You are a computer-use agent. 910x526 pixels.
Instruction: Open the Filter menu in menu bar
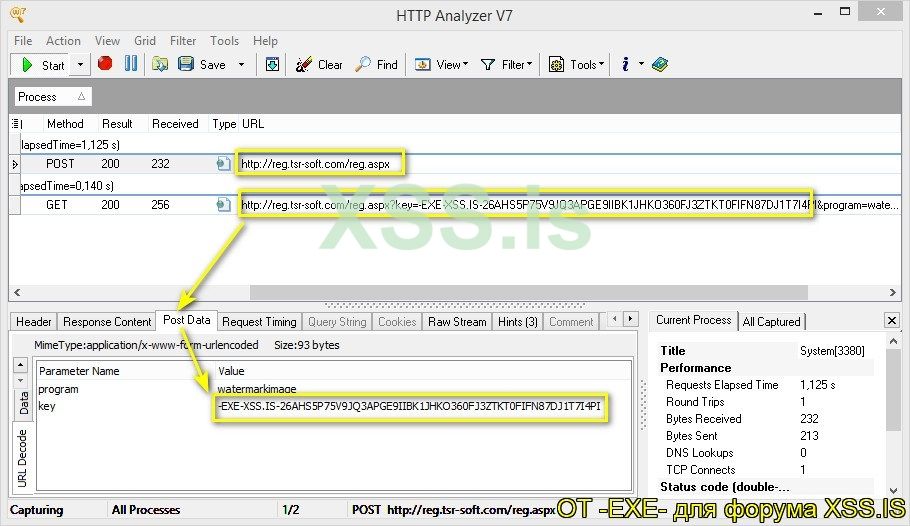[183, 41]
